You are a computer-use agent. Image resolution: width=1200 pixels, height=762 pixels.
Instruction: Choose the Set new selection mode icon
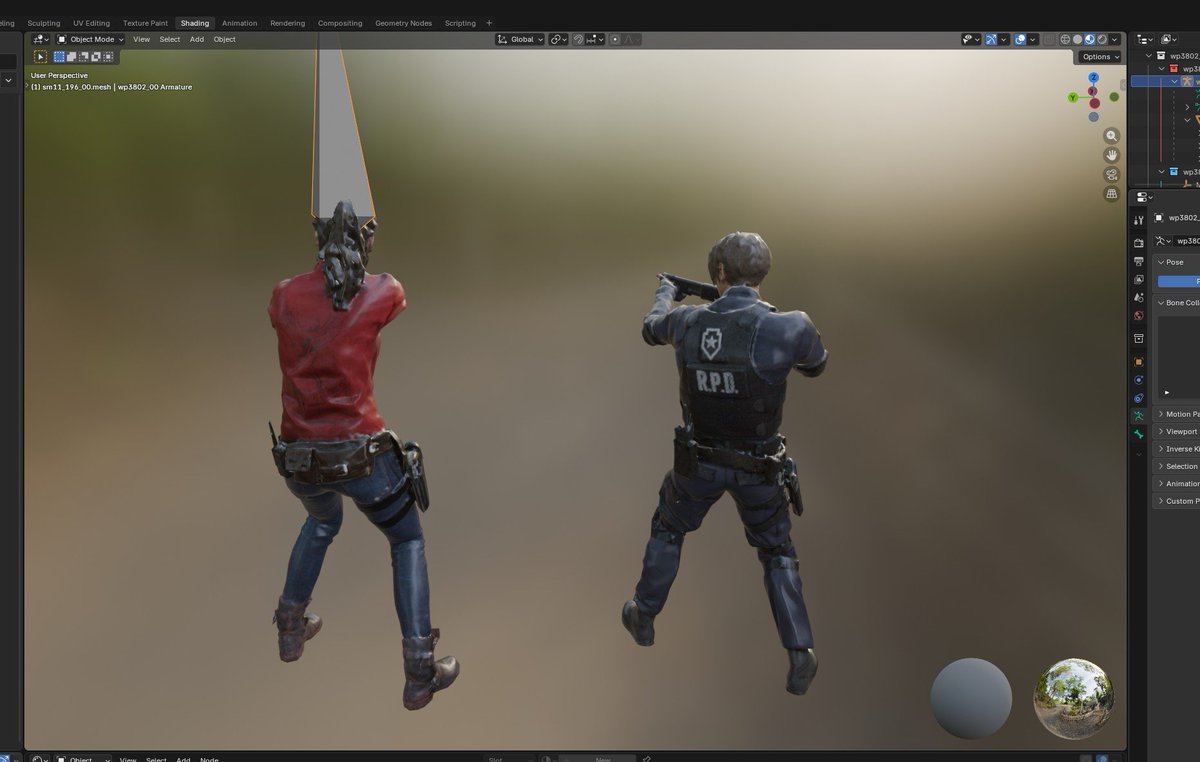click(59, 57)
